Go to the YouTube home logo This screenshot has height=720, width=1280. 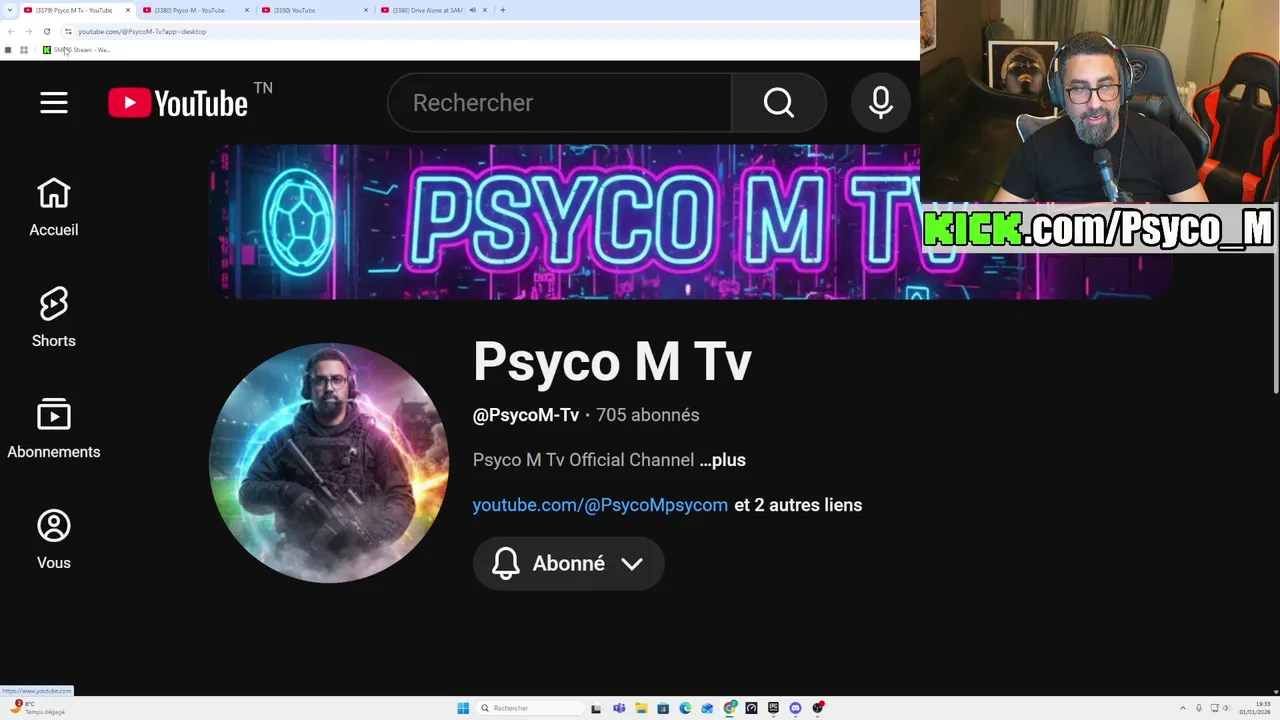tap(178, 103)
